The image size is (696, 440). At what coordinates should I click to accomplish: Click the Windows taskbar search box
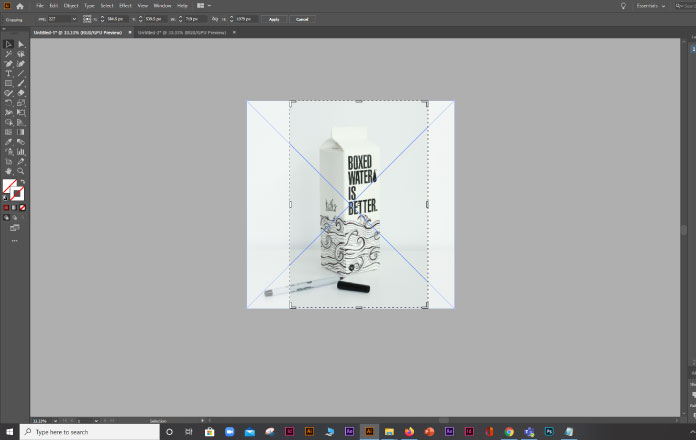click(90, 432)
